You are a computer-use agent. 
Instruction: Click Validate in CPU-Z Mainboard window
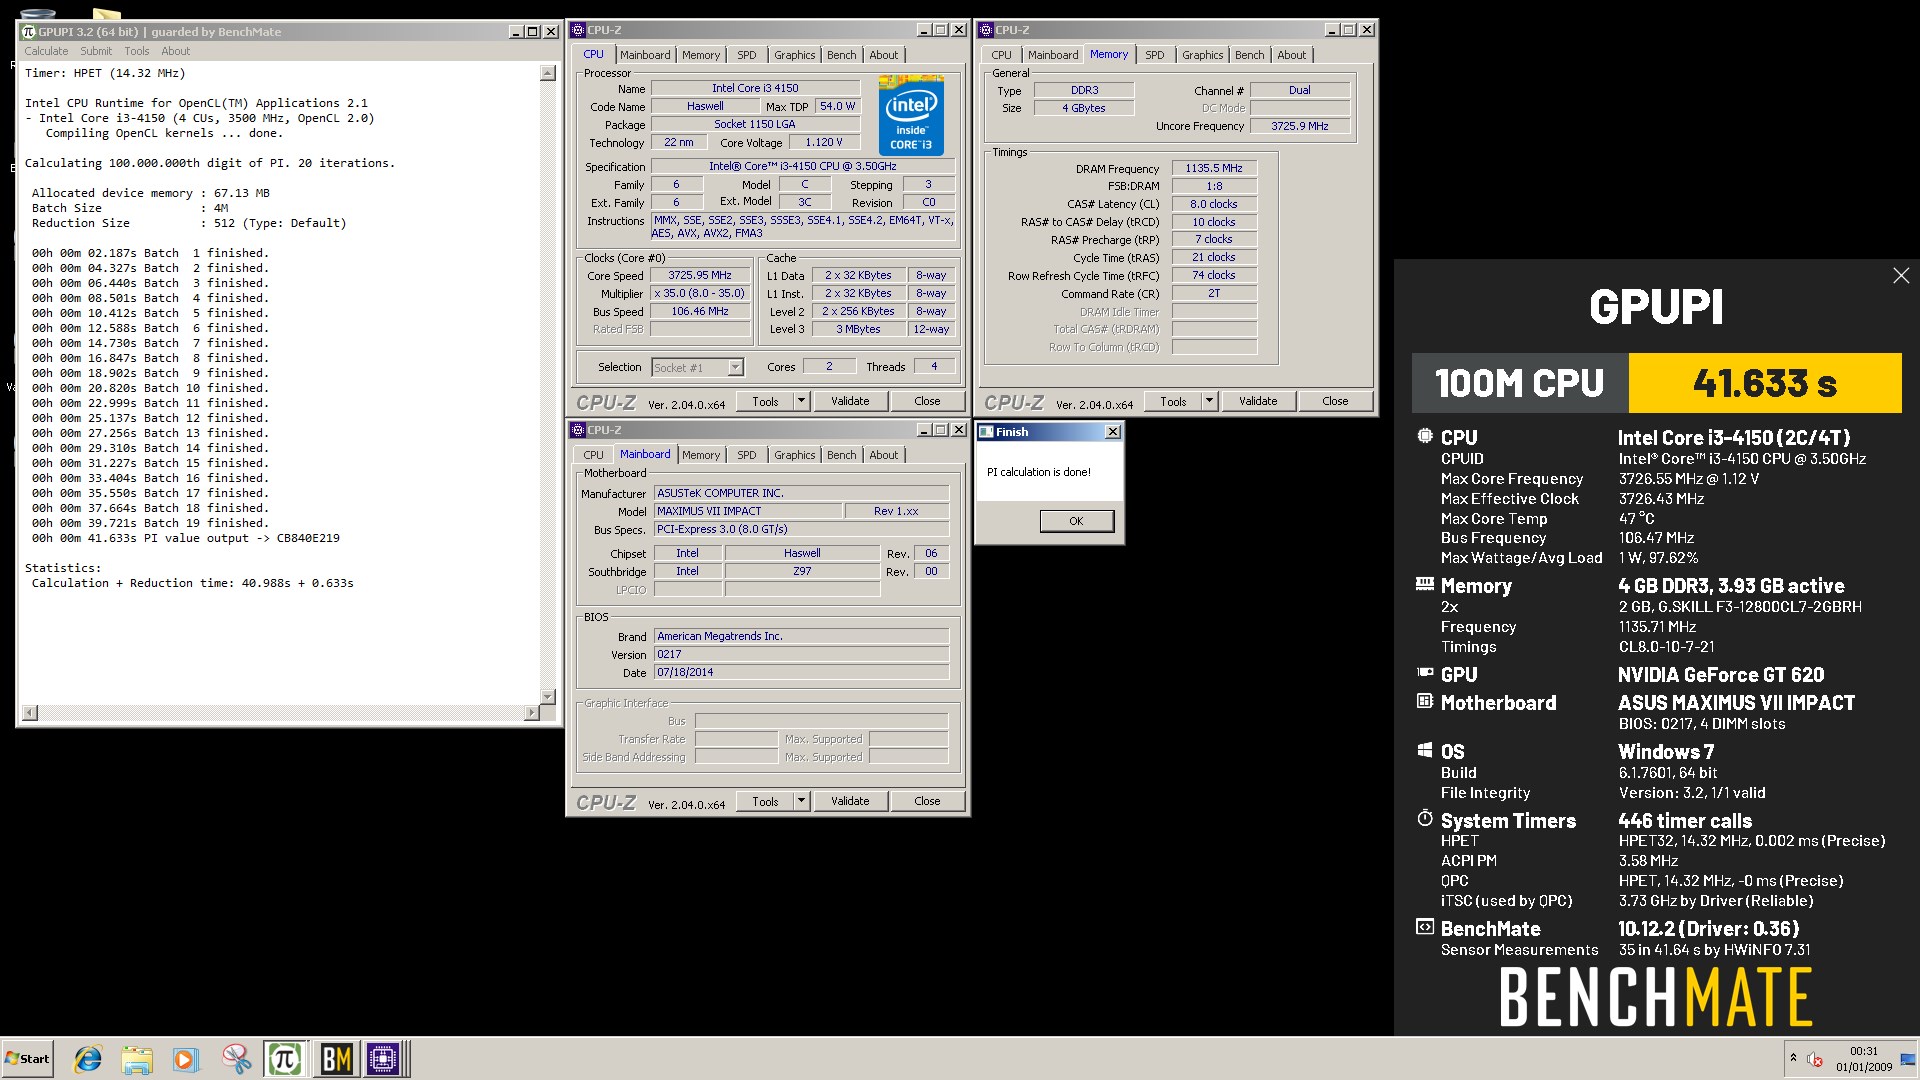[x=850, y=801]
